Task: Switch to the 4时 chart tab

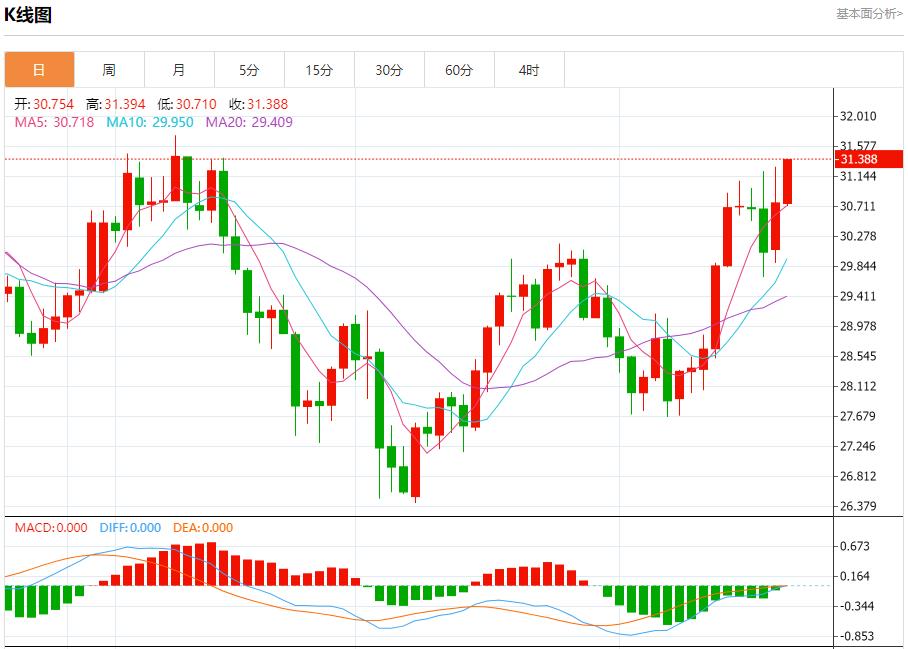Action: tap(529, 70)
